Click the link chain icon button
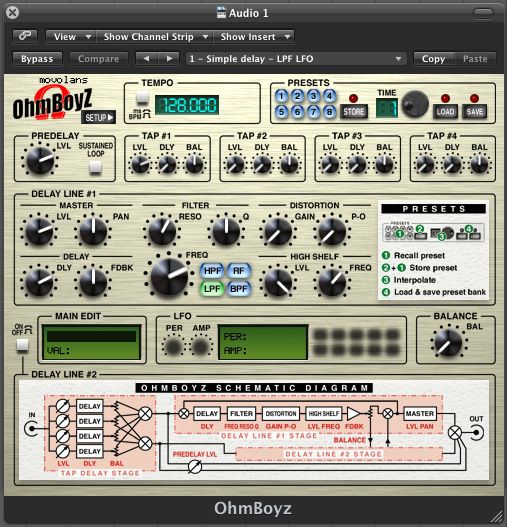This screenshot has height=527, width=507. coord(25,36)
